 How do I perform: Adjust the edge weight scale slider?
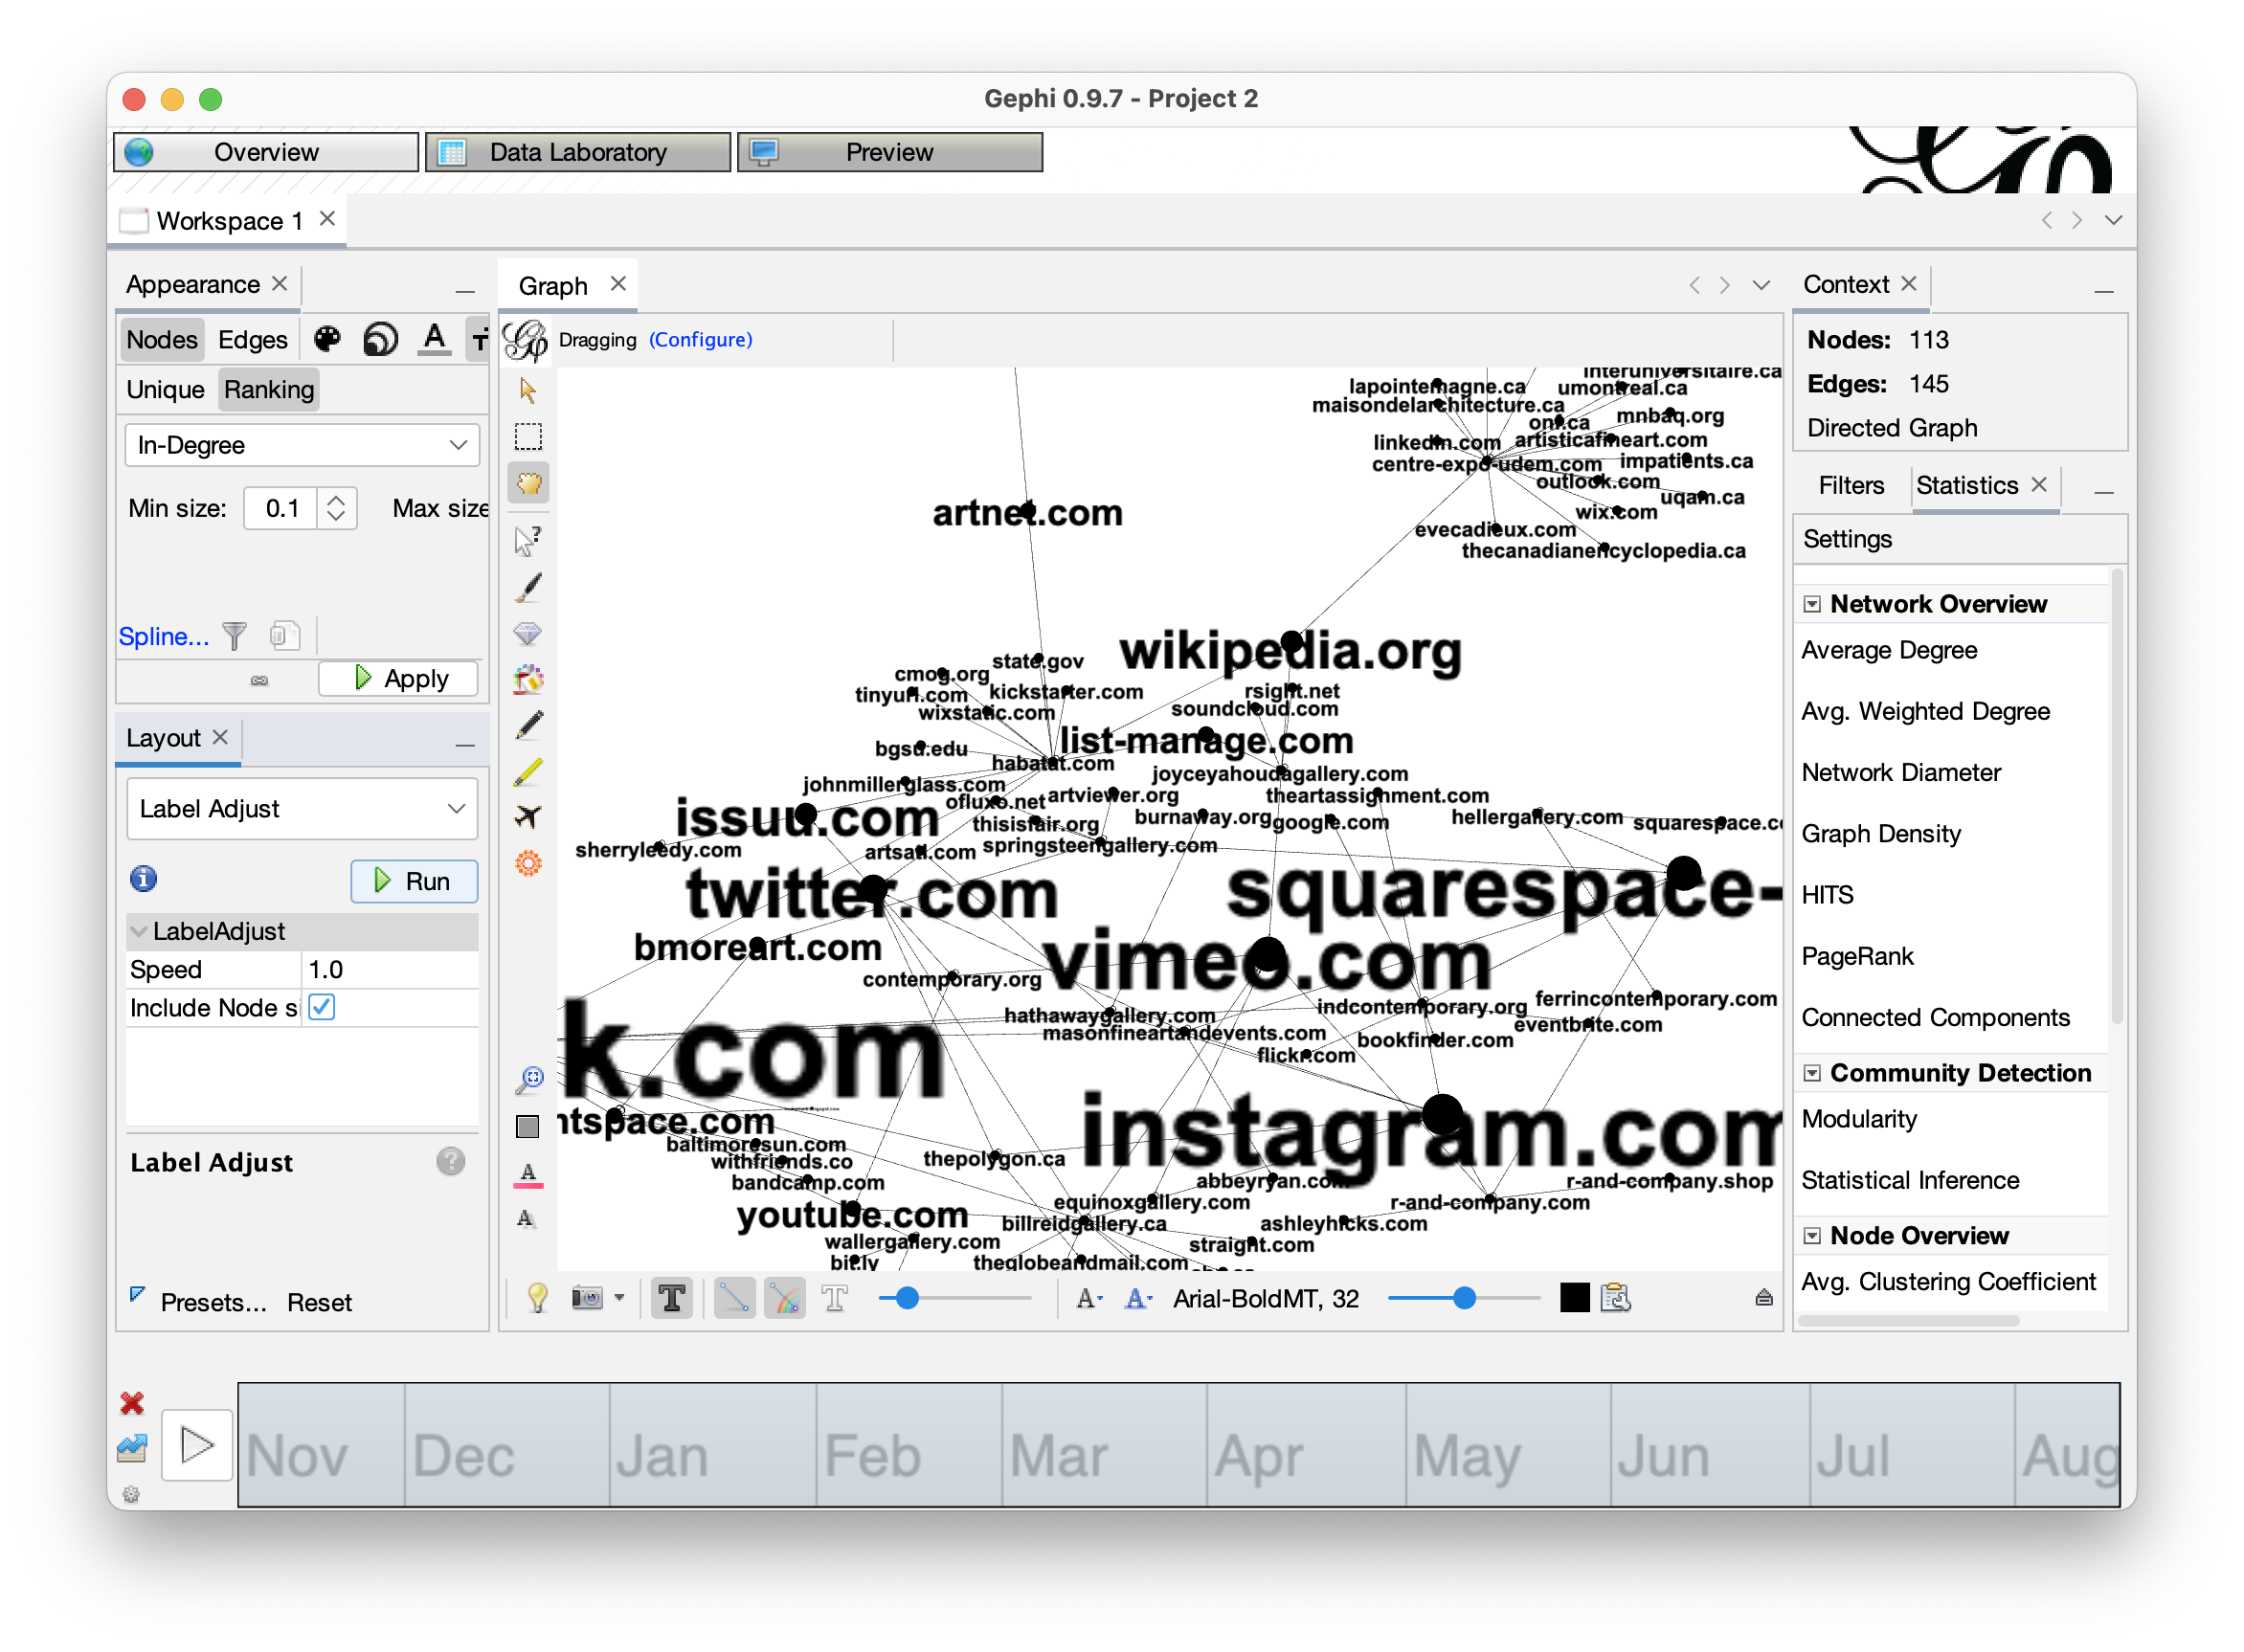(906, 1298)
